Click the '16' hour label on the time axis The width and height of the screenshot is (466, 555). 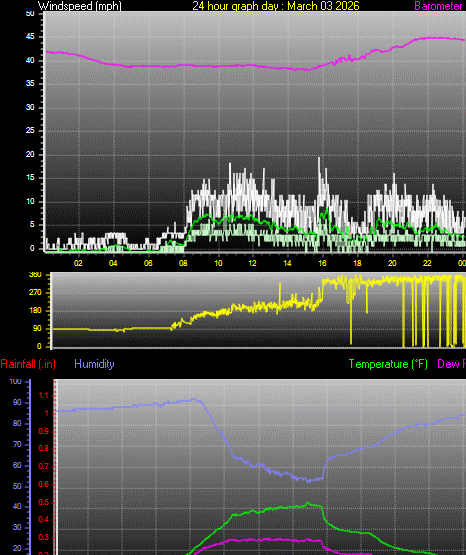click(322, 263)
